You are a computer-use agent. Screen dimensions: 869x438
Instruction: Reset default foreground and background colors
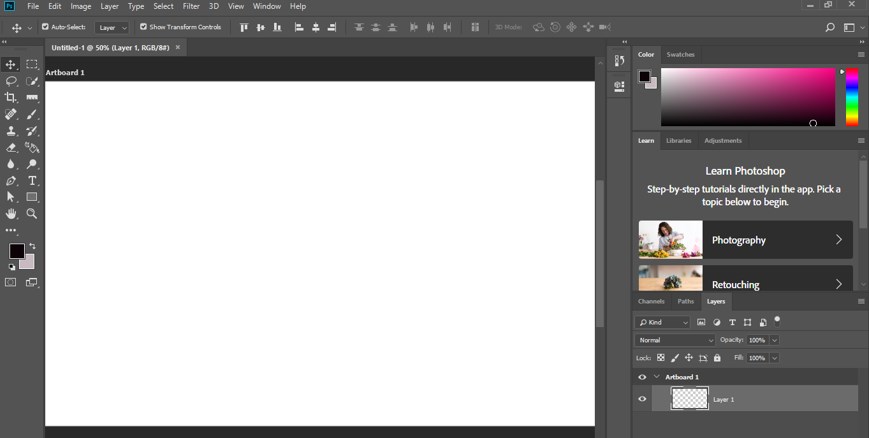pyautogui.click(x=12, y=267)
